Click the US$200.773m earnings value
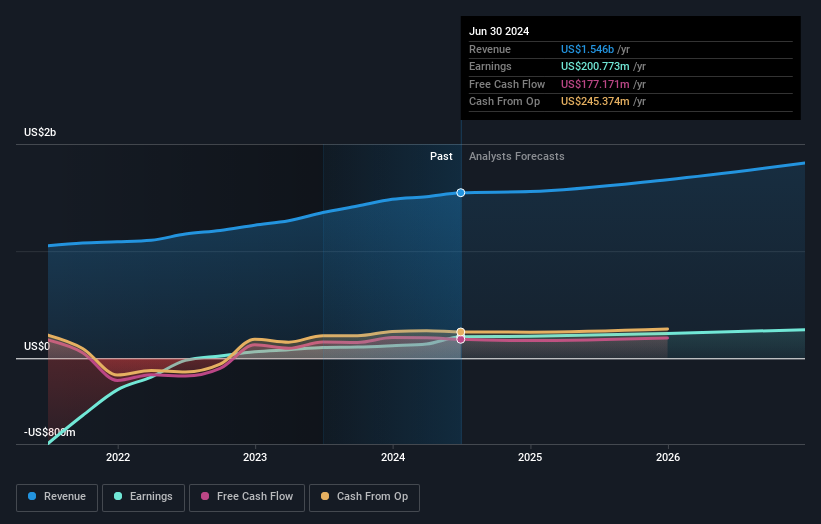Viewport: 821px width, 524px height. coord(595,66)
